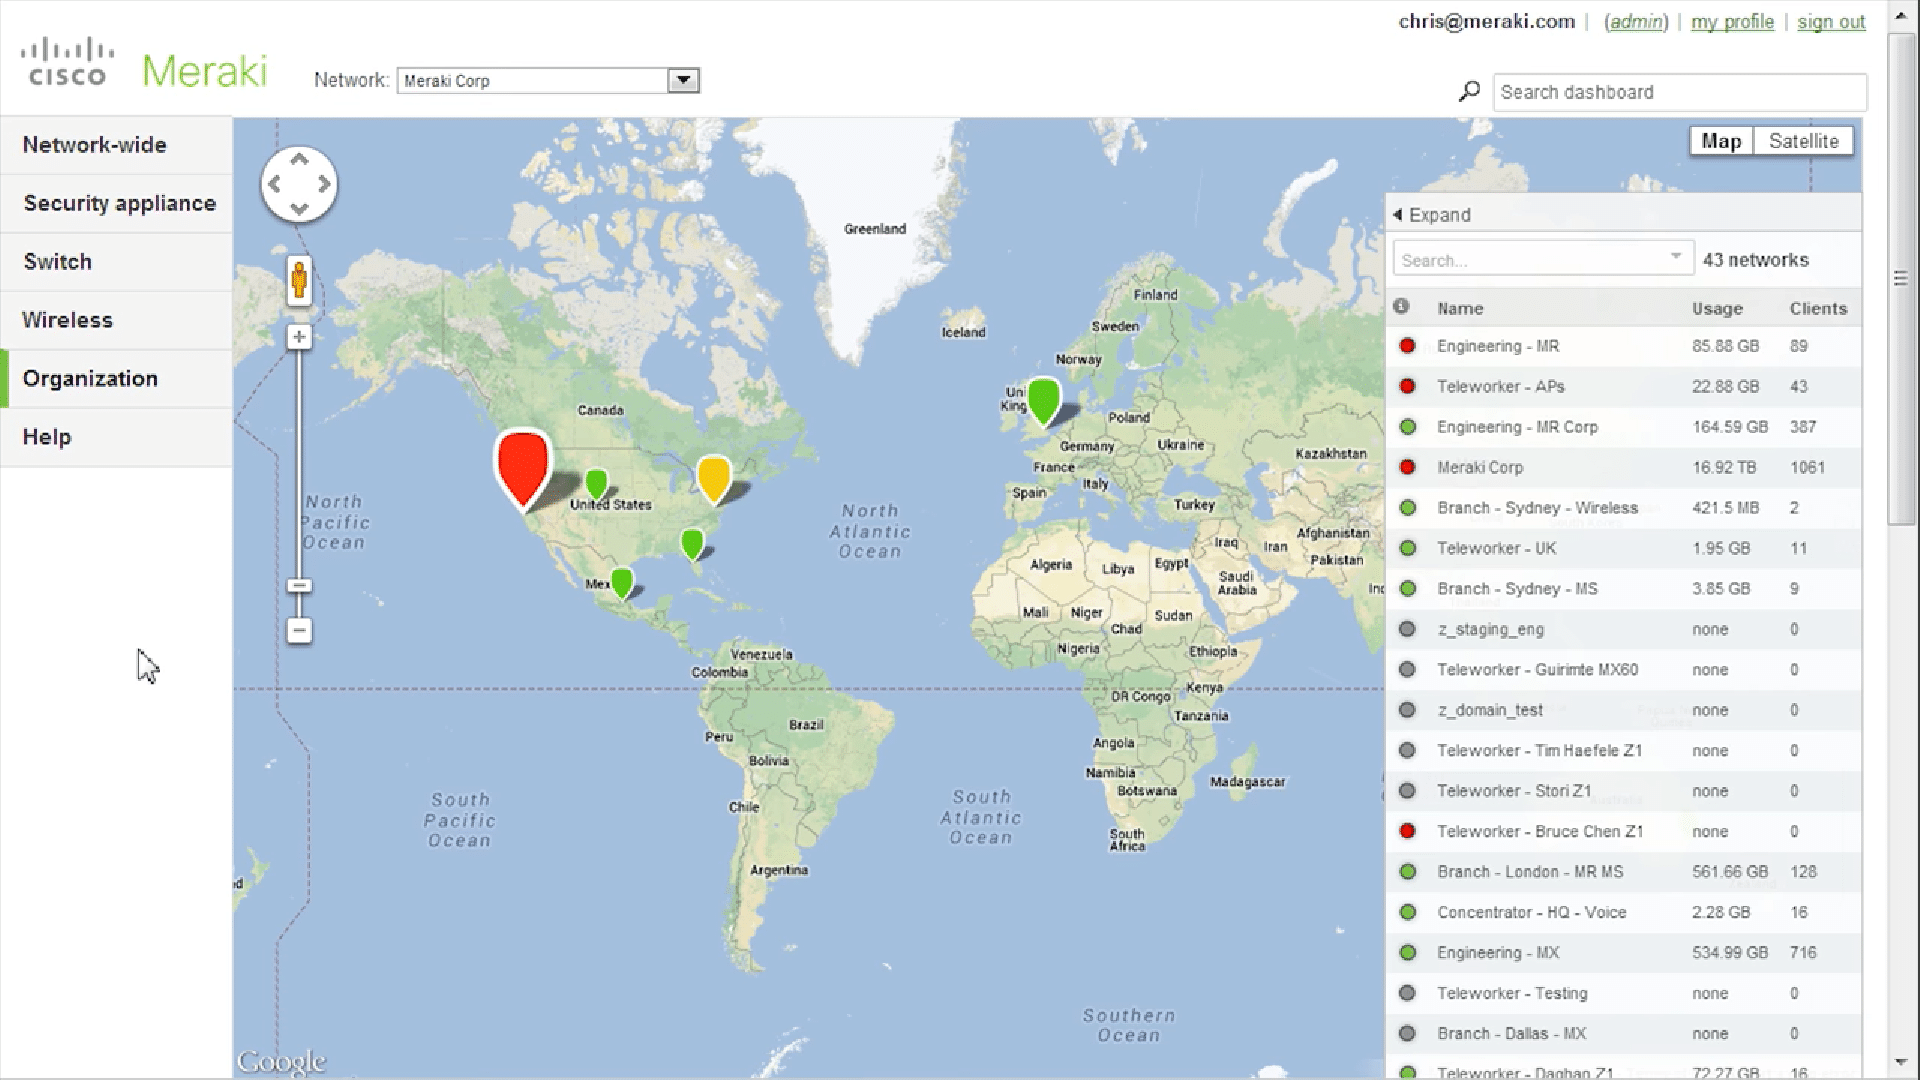
Task: Click green status dot for Engineering - MX
Action: pyautogui.click(x=1407, y=953)
